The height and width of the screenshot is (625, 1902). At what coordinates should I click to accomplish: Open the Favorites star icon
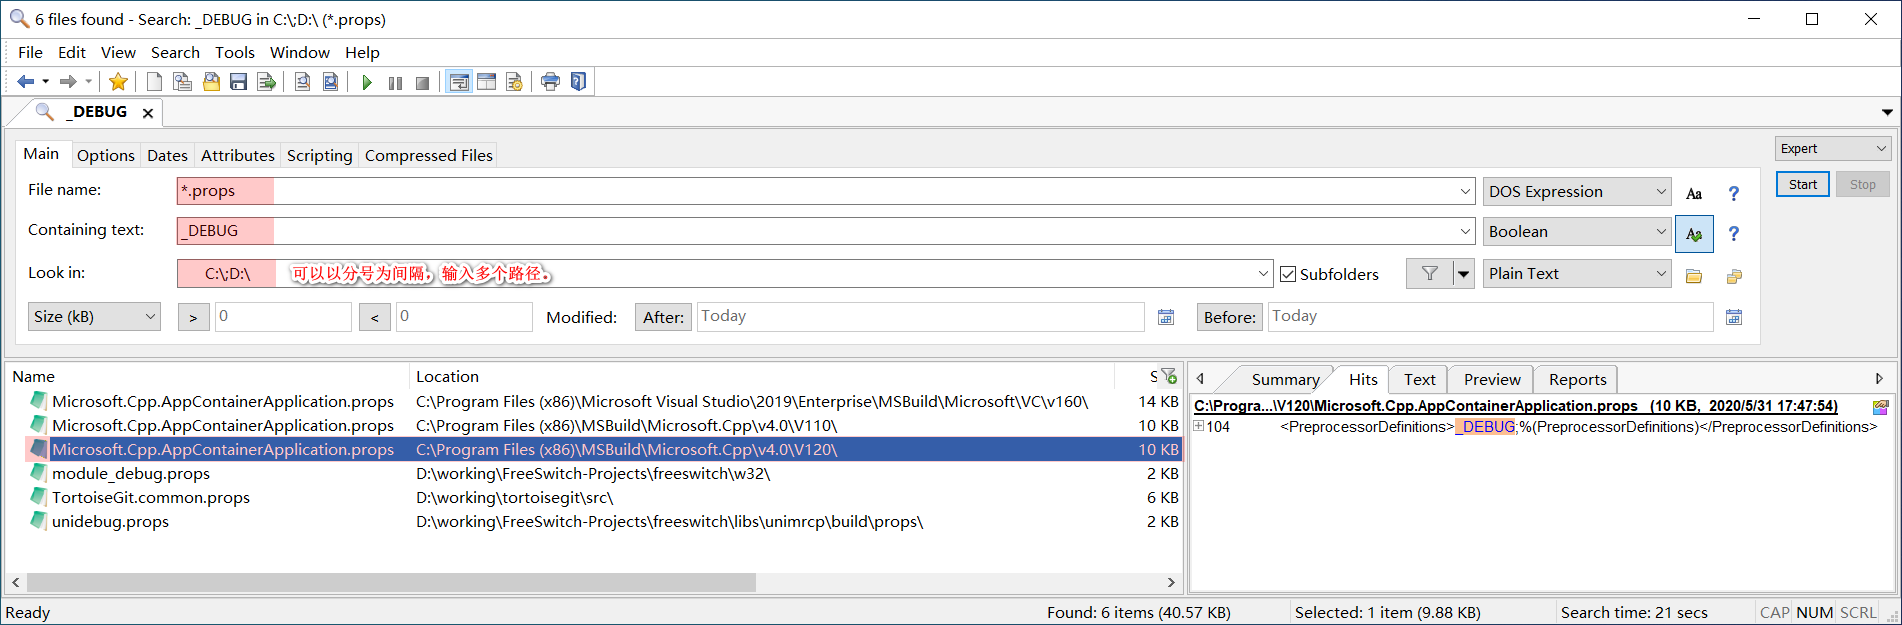tap(118, 82)
